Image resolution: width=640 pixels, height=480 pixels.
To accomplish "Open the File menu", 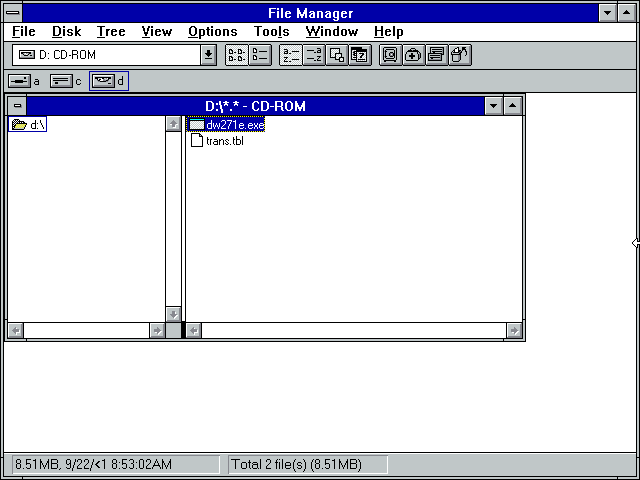I will click(x=23, y=31).
